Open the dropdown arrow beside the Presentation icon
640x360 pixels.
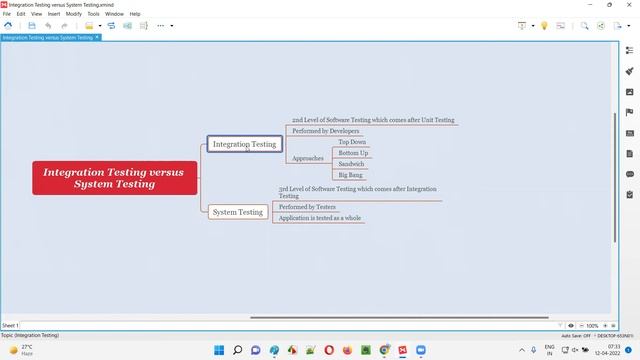pos(533,26)
